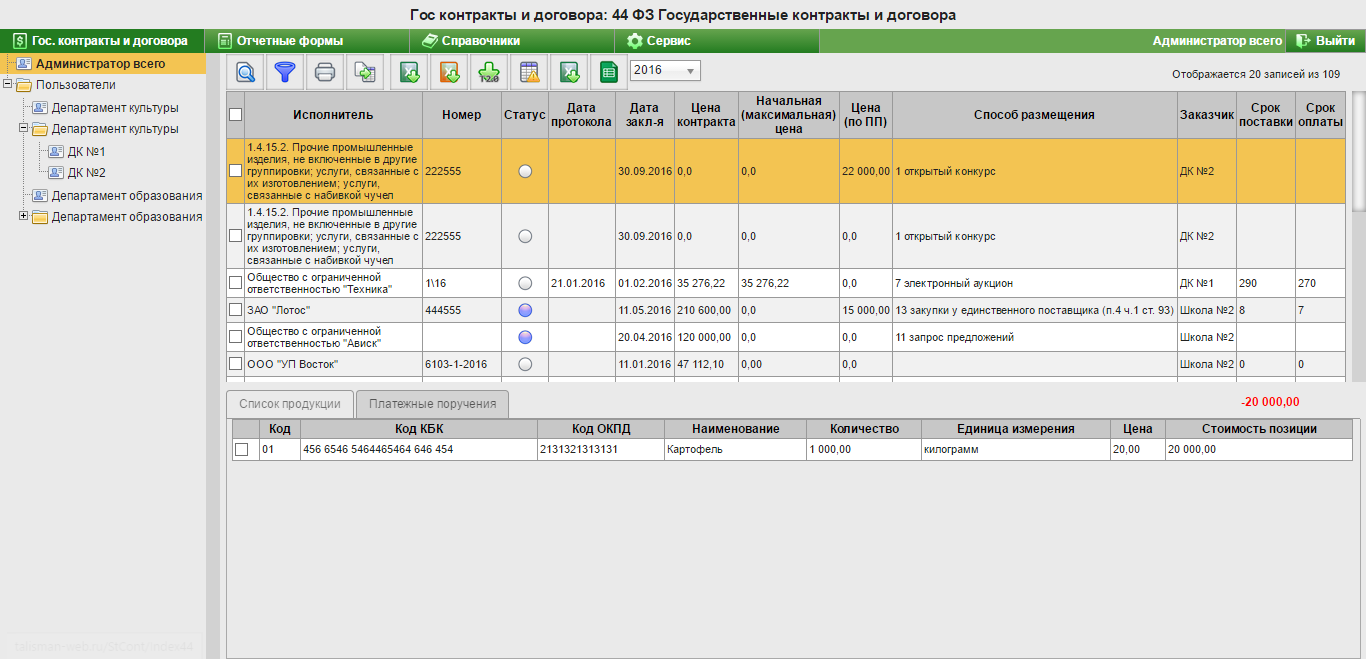Open the search preview magnifier tool
The height and width of the screenshot is (659, 1366).
pyautogui.click(x=245, y=71)
